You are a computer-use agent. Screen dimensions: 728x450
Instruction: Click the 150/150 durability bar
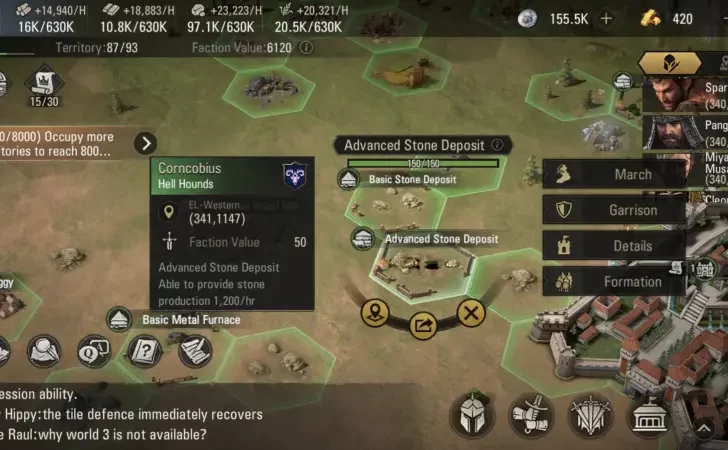(423, 163)
